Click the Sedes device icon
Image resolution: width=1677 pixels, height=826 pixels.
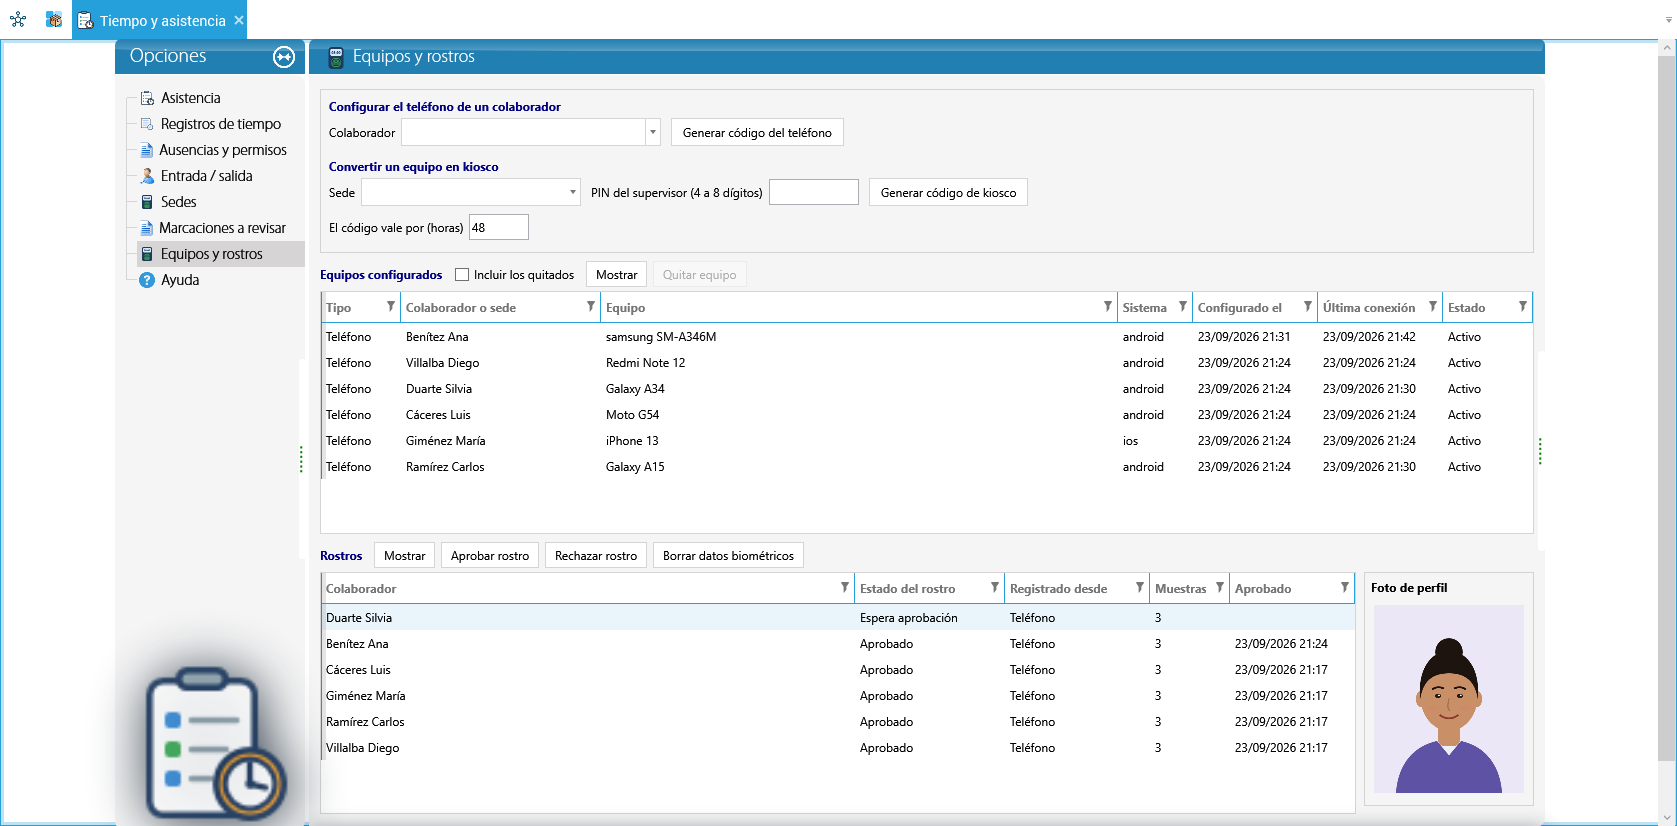[x=147, y=202]
